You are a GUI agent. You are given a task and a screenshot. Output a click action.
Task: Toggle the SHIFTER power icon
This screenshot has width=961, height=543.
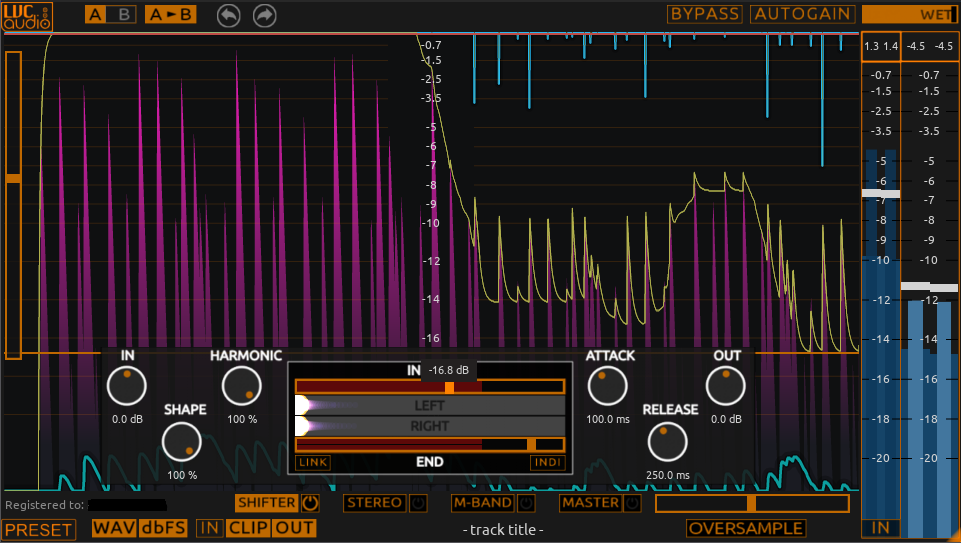(x=310, y=503)
